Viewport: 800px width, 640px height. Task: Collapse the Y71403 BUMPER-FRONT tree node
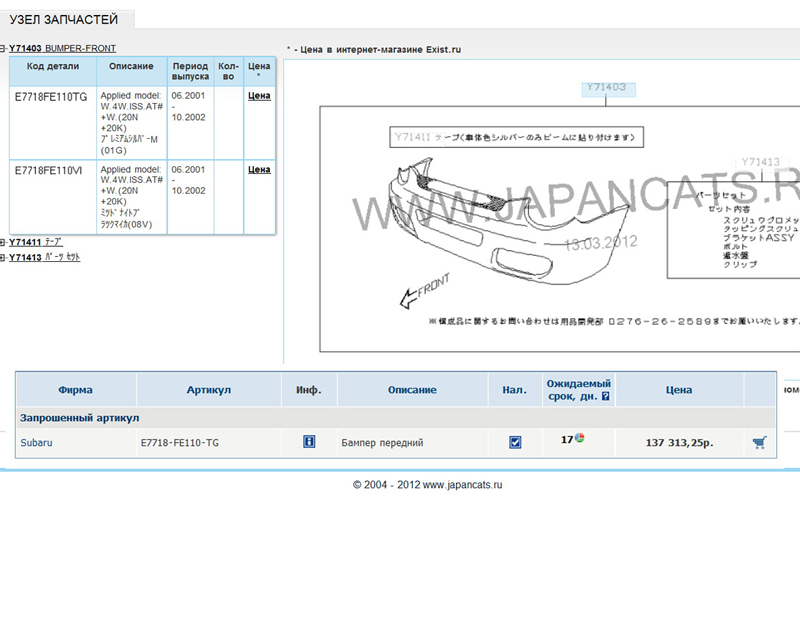pyautogui.click(x=3, y=48)
